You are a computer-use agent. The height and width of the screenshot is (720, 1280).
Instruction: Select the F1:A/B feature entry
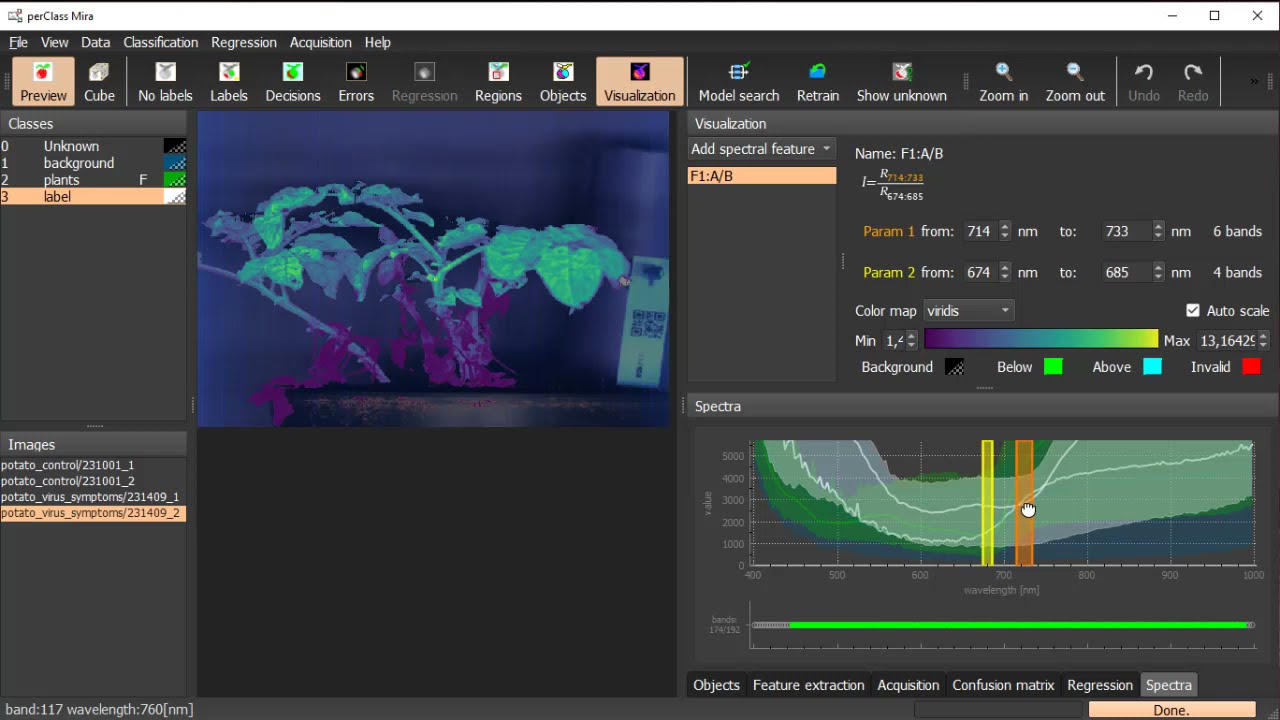[x=761, y=176]
